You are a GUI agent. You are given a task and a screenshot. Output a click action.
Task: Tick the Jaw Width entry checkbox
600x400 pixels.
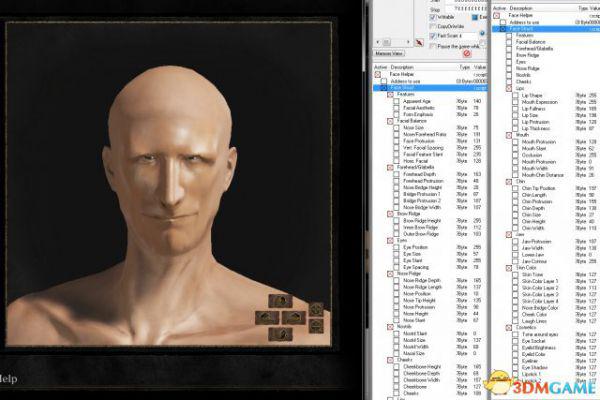click(x=515, y=248)
